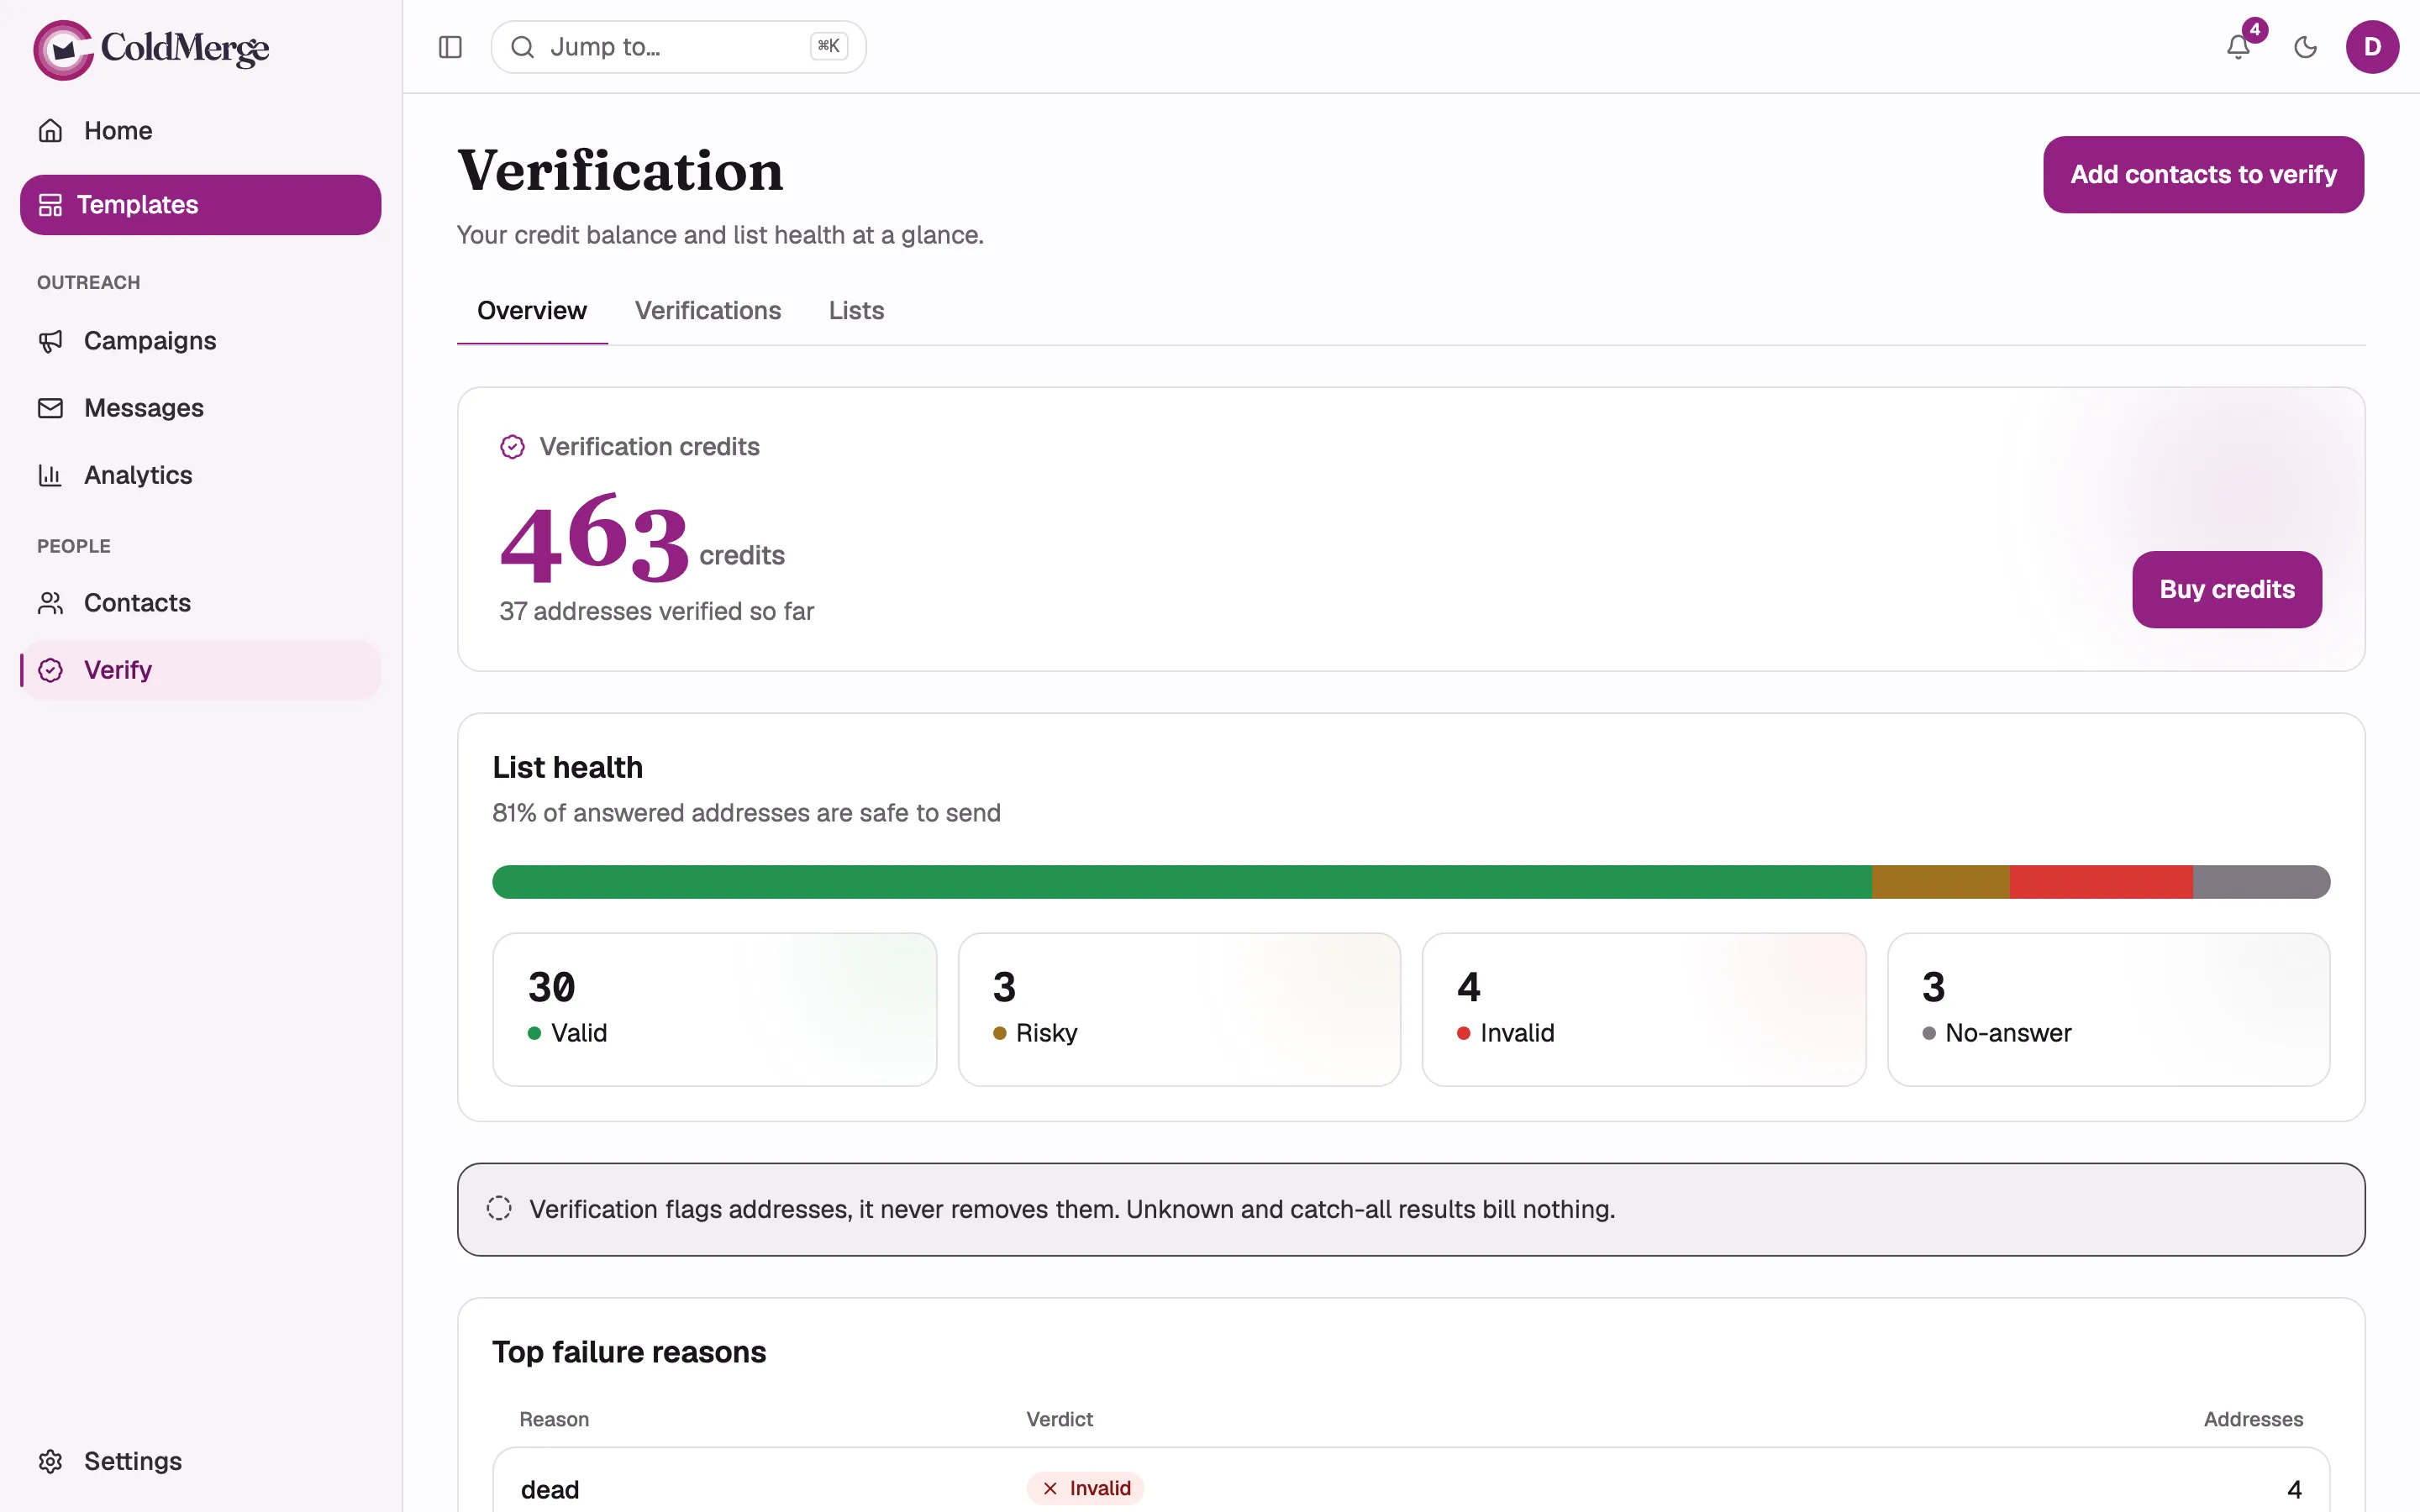The height and width of the screenshot is (1512, 2420).
Task: Open Messages in sidebar
Action: [x=200, y=408]
